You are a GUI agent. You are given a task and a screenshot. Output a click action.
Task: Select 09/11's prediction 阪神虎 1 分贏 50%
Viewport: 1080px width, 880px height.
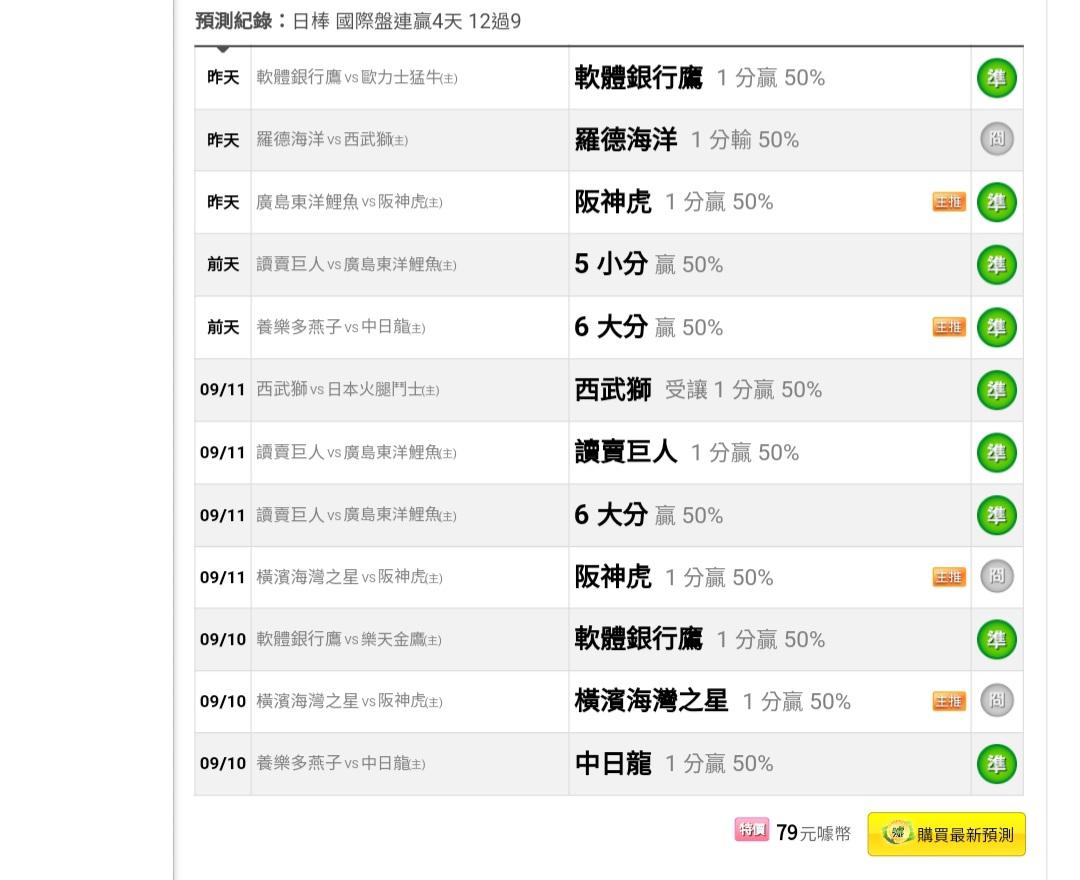[x=674, y=577]
